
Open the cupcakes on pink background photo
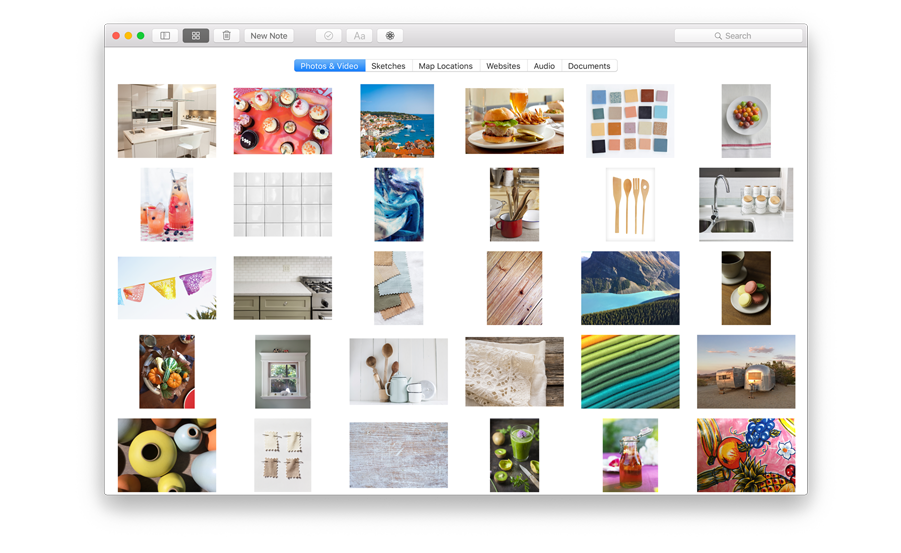(x=283, y=121)
